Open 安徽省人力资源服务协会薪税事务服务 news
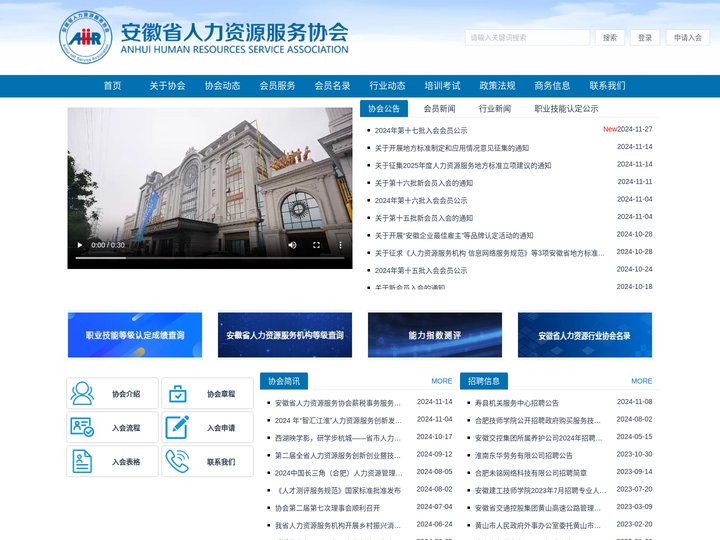720x540 pixels. 338,403
